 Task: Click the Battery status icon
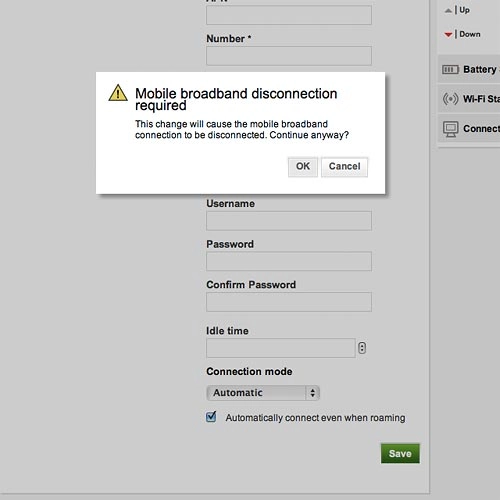pyautogui.click(x=450, y=70)
